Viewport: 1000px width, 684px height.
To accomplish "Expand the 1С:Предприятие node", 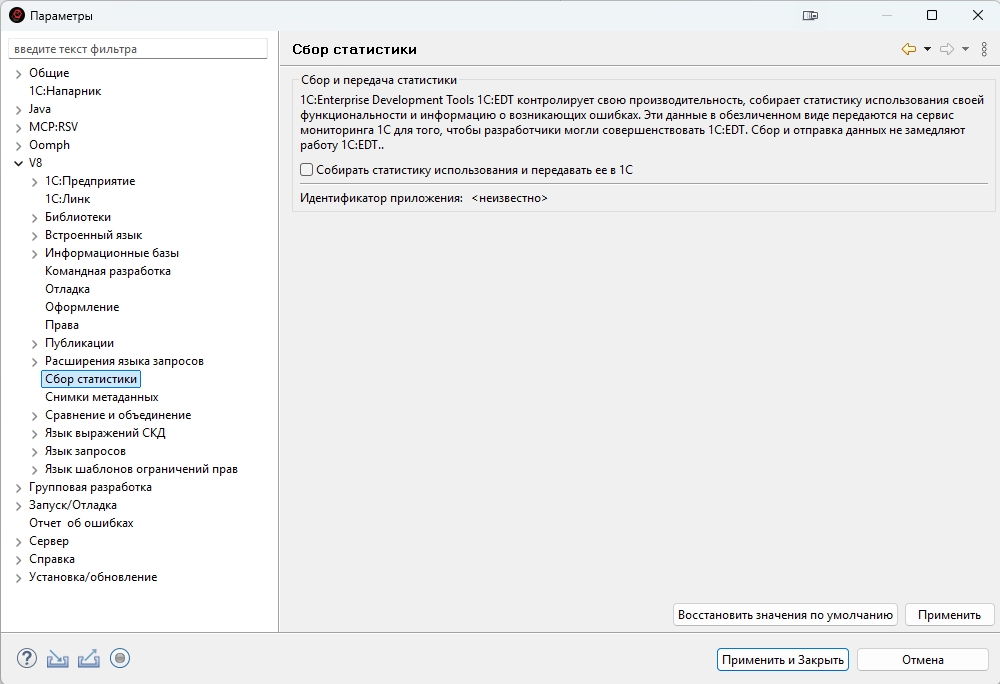I will coord(34,182).
